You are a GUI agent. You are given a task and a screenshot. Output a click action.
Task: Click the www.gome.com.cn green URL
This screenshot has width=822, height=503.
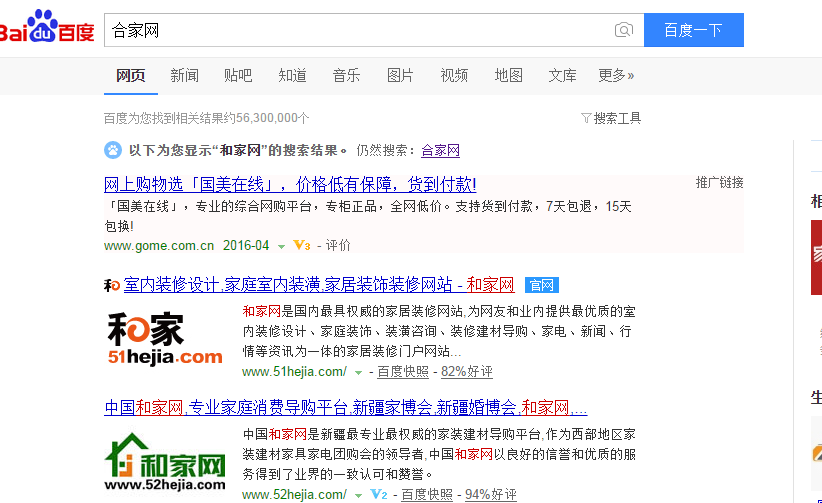point(159,245)
